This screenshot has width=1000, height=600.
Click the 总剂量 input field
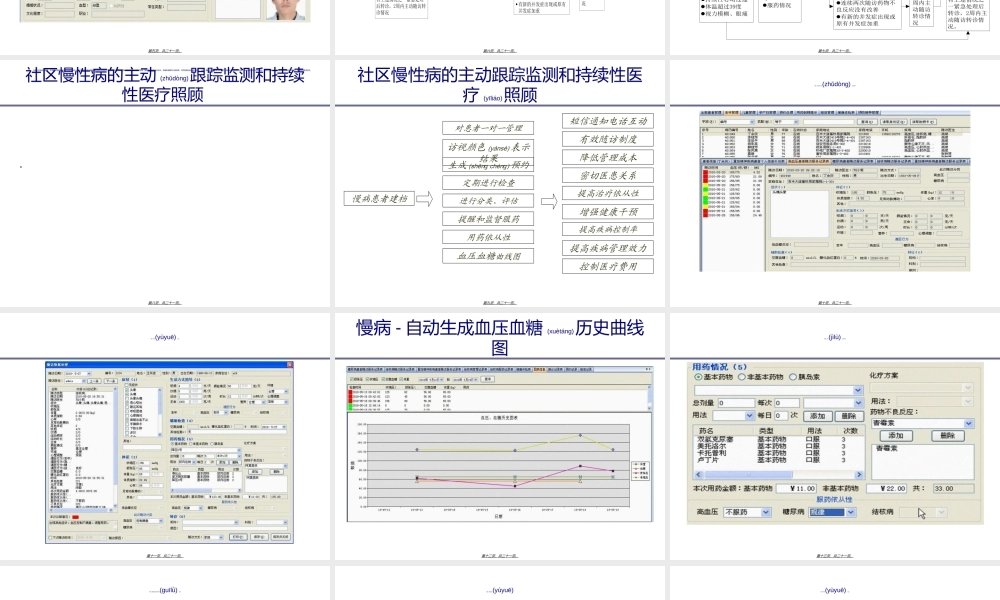pos(736,402)
